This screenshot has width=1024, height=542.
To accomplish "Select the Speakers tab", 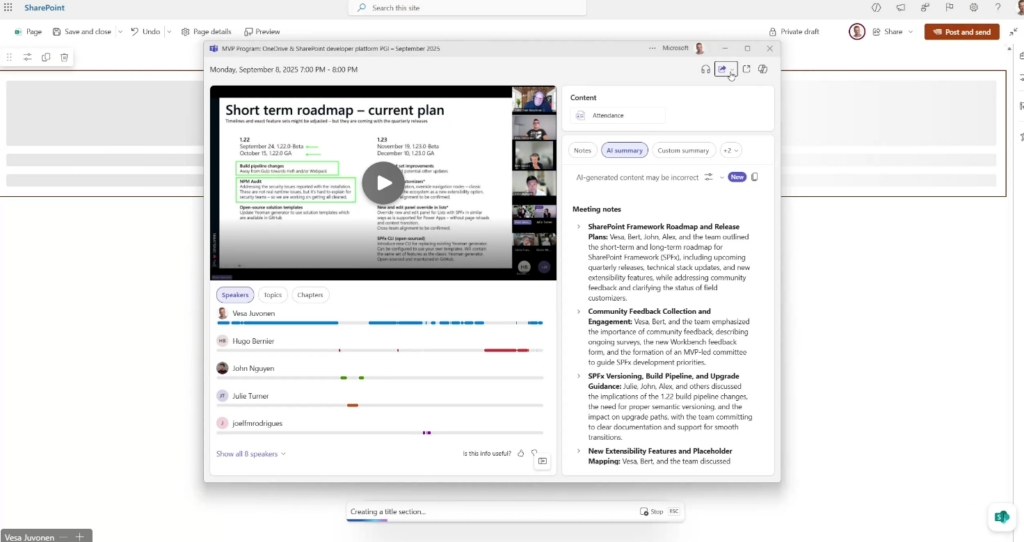I will (235, 295).
